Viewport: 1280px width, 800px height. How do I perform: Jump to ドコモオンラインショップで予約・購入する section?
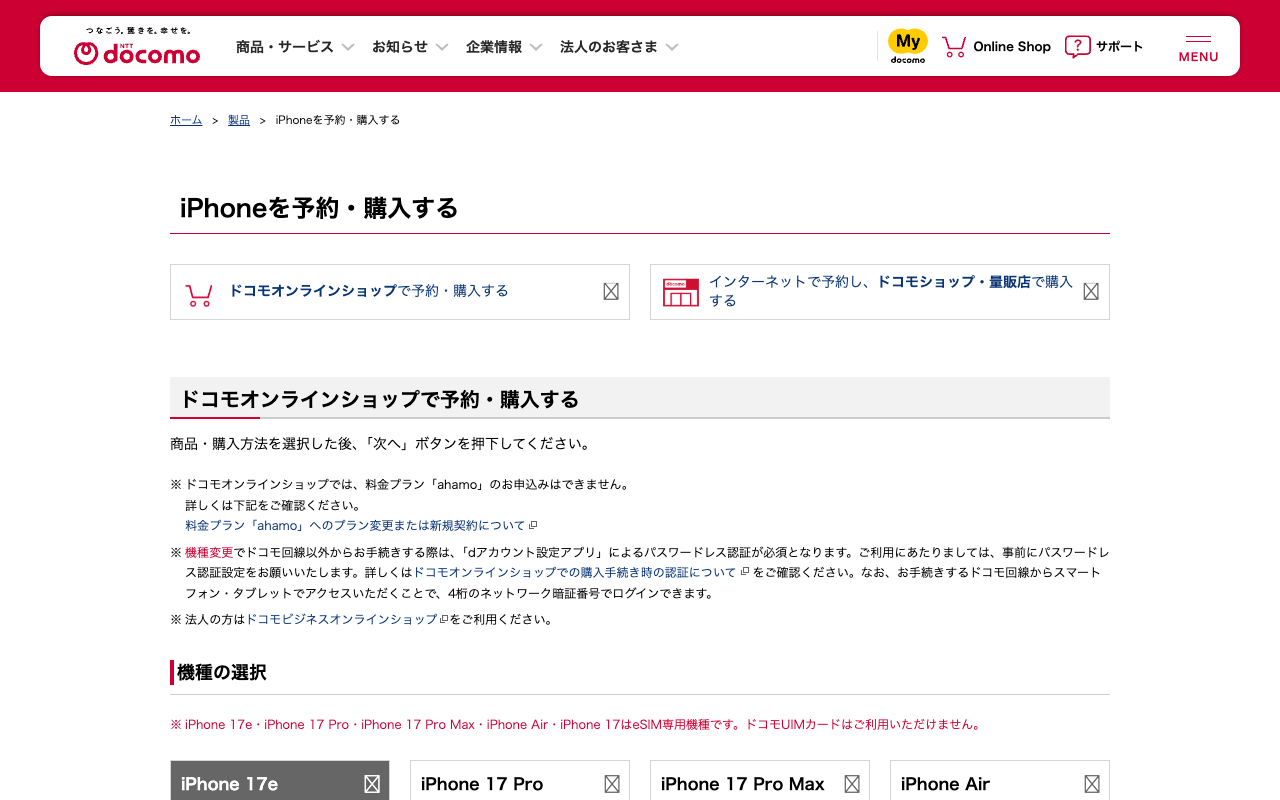pos(400,292)
